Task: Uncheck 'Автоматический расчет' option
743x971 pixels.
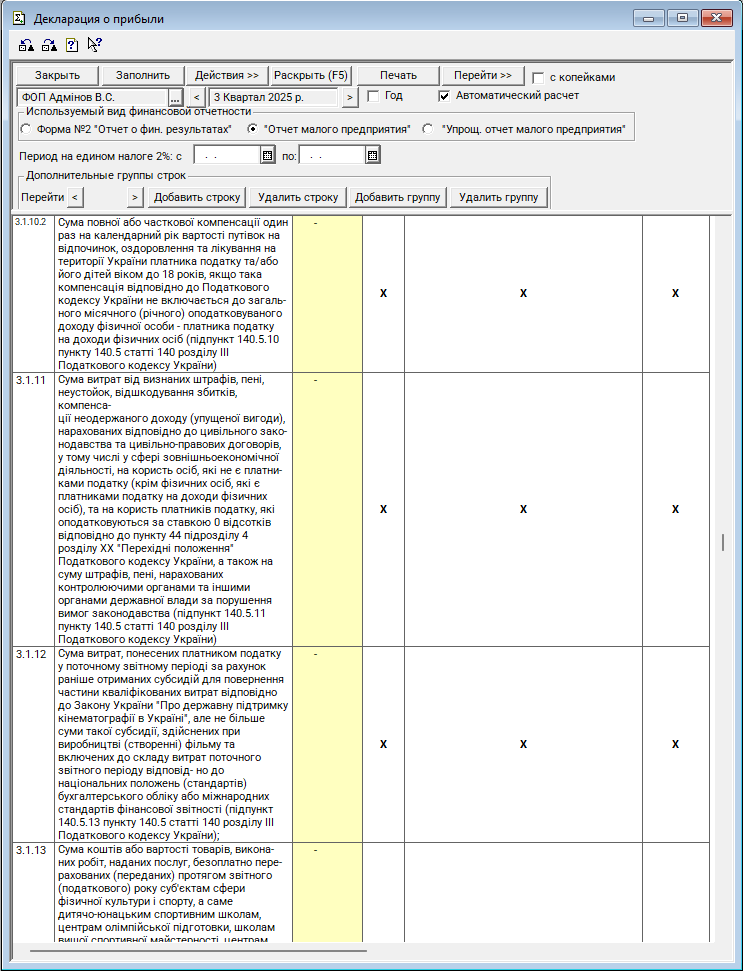Action: click(x=445, y=96)
